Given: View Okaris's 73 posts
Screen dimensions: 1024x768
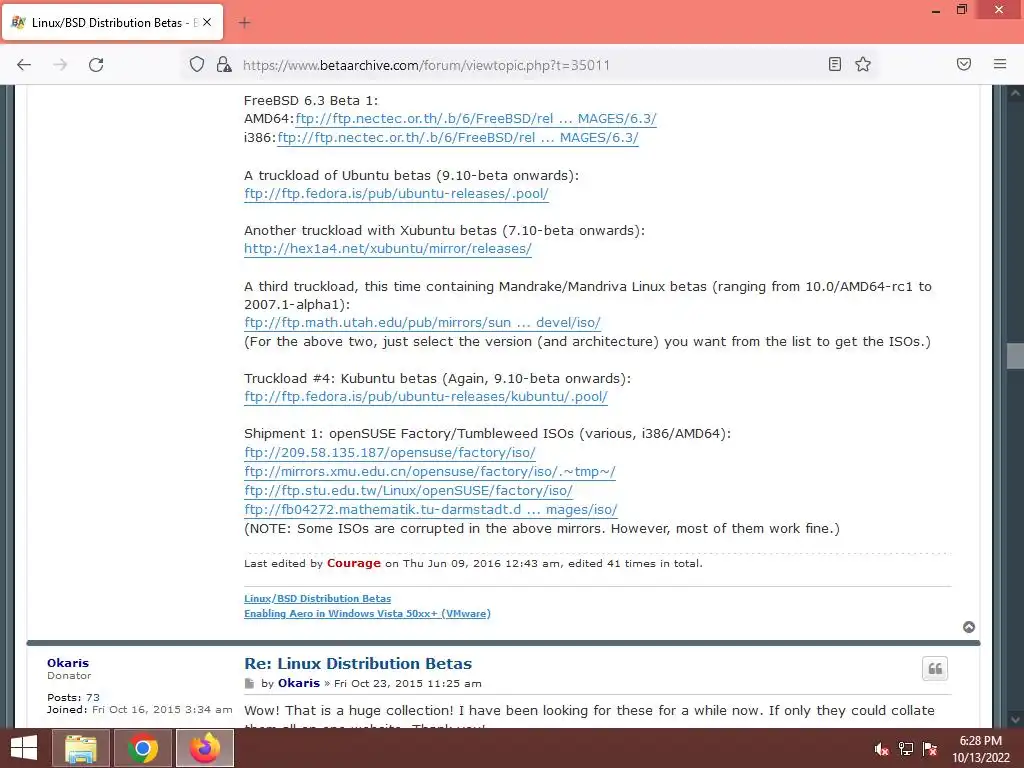Looking at the screenshot, I should pos(93,697).
